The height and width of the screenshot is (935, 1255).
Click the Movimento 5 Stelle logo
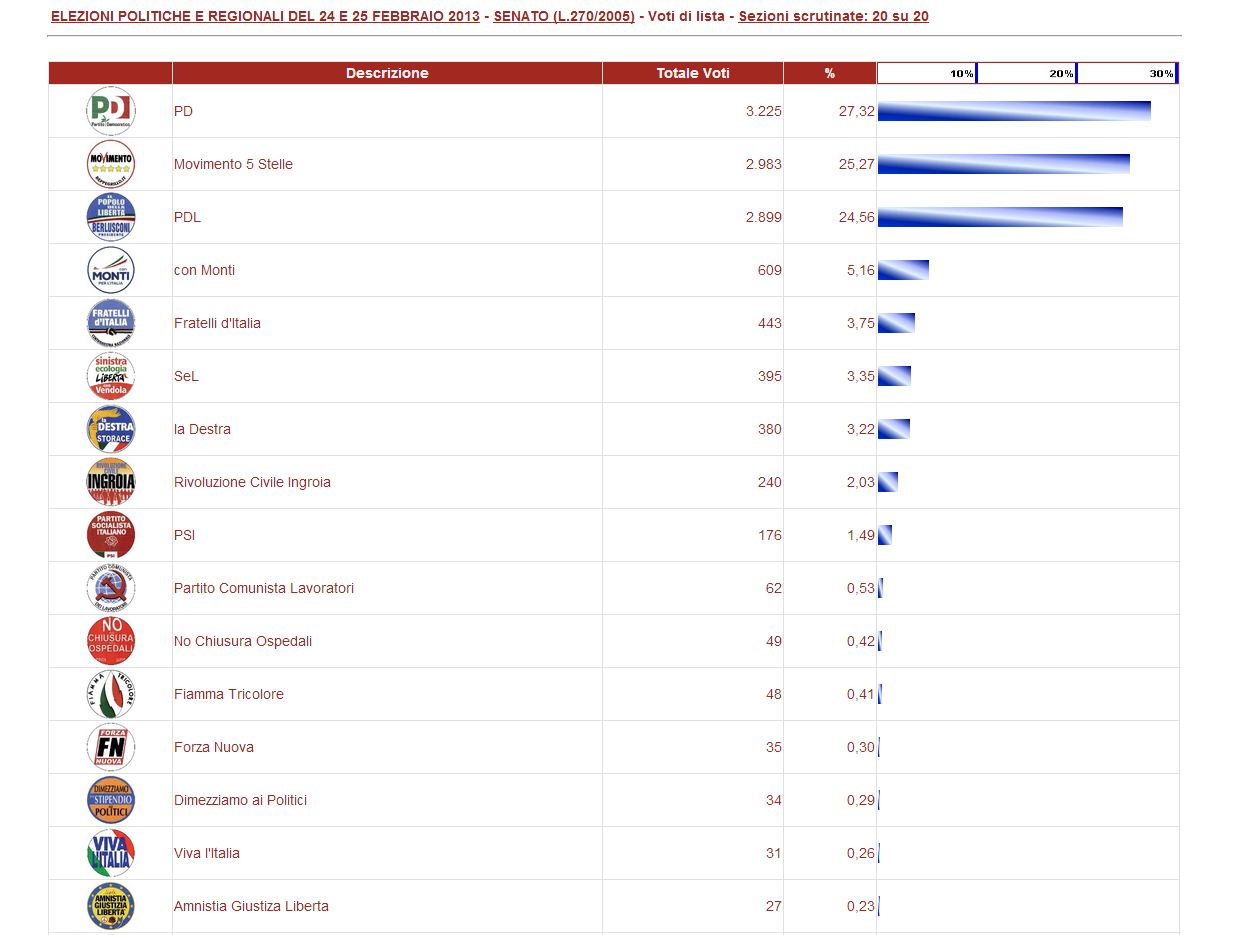click(110, 164)
